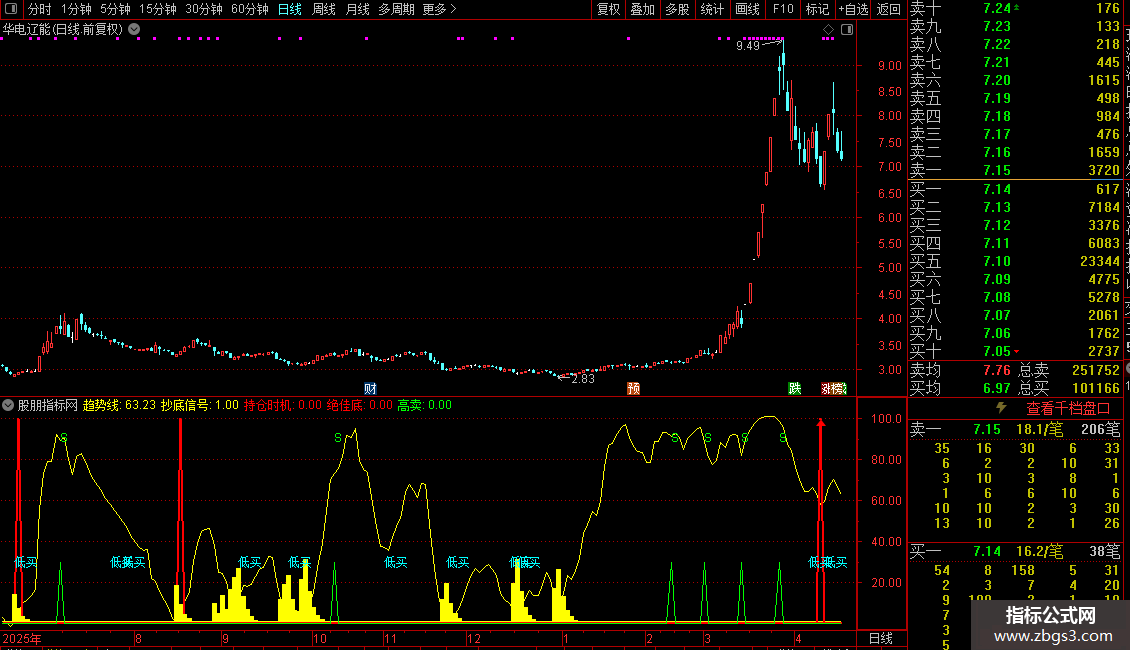
Task: Switch to 60分钟 chart period
Action: coord(249,9)
